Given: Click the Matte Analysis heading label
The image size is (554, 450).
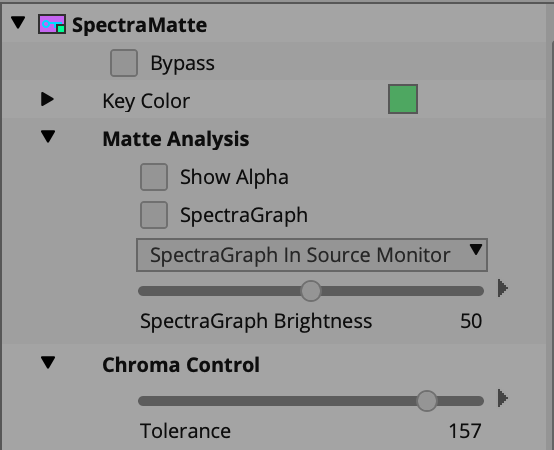Looking at the screenshot, I should (x=176, y=139).
